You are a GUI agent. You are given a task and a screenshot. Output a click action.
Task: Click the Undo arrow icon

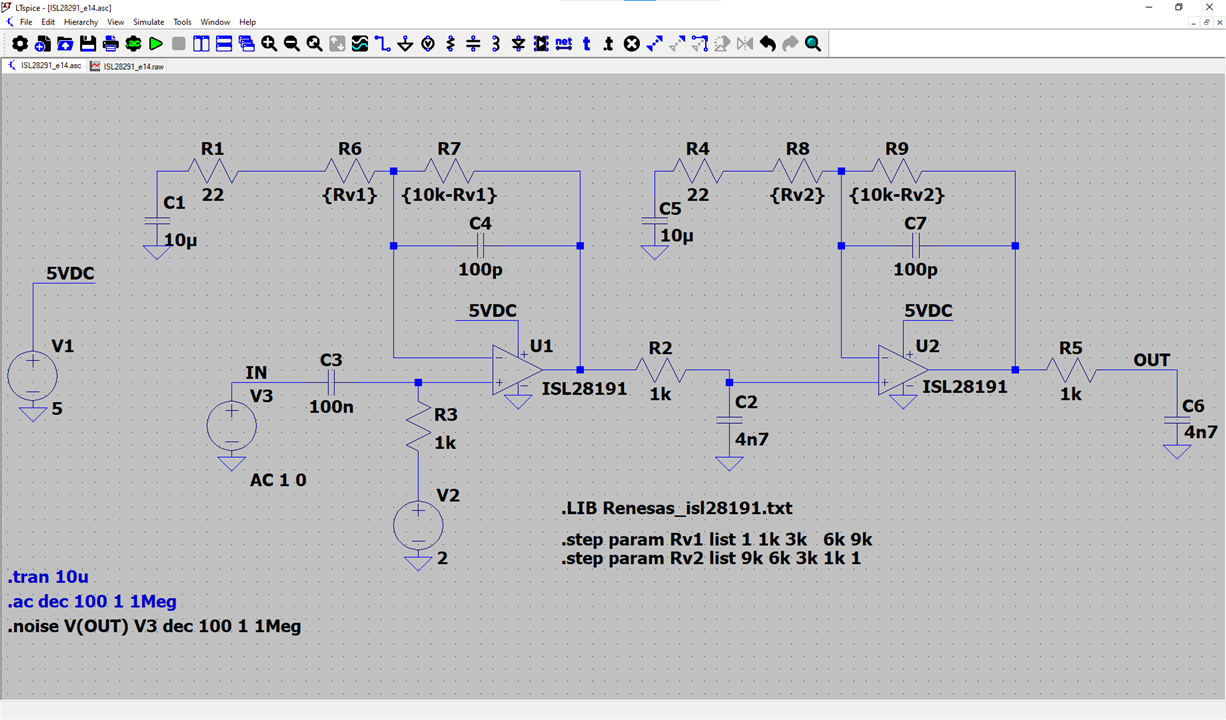pos(767,44)
